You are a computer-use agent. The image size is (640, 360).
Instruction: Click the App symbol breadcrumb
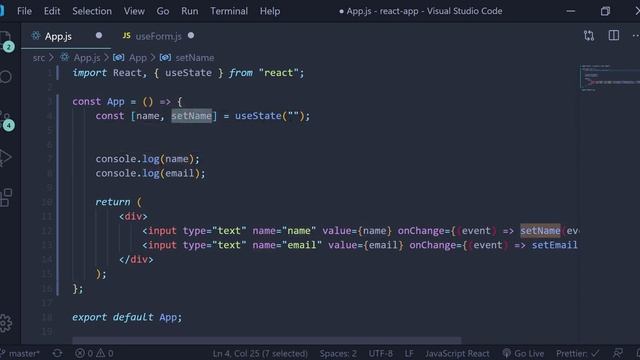click(x=130, y=58)
